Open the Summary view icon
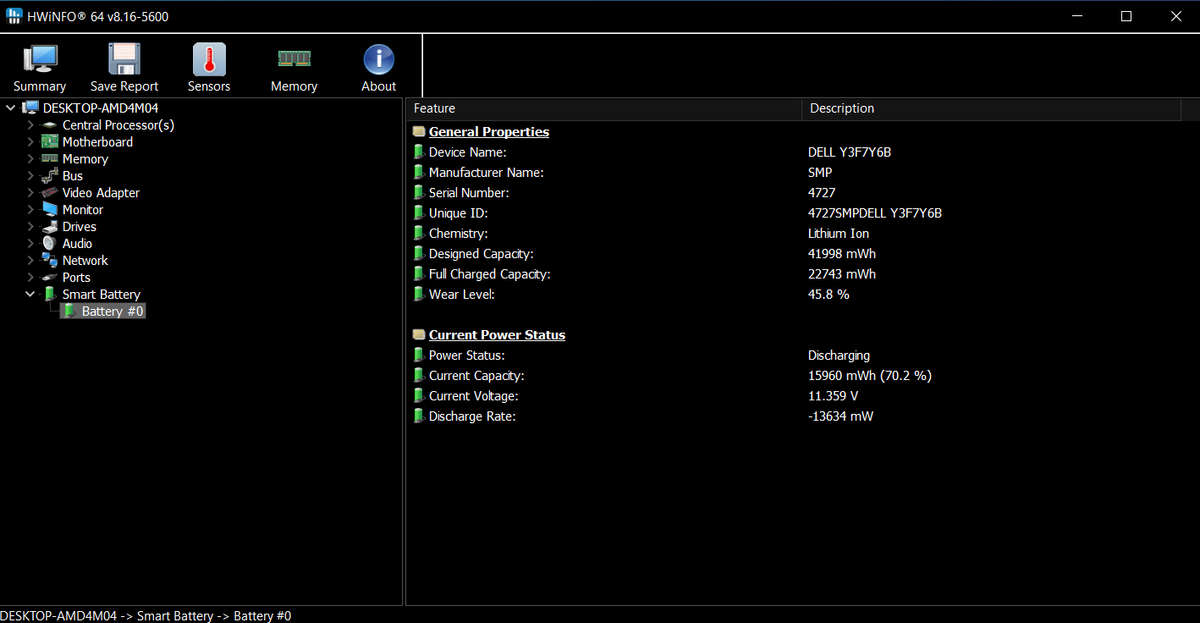The width and height of the screenshot is (1200, 623). [39, 60]
